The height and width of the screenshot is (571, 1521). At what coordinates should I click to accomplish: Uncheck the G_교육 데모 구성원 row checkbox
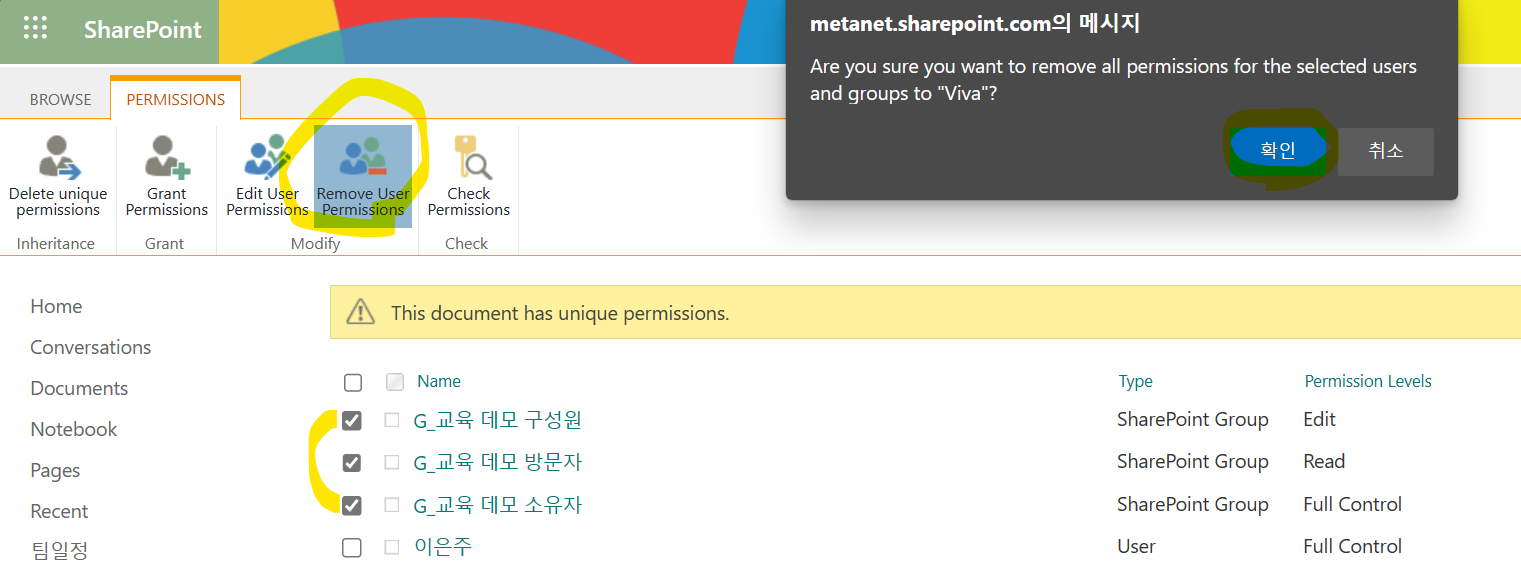coord(352,421)
